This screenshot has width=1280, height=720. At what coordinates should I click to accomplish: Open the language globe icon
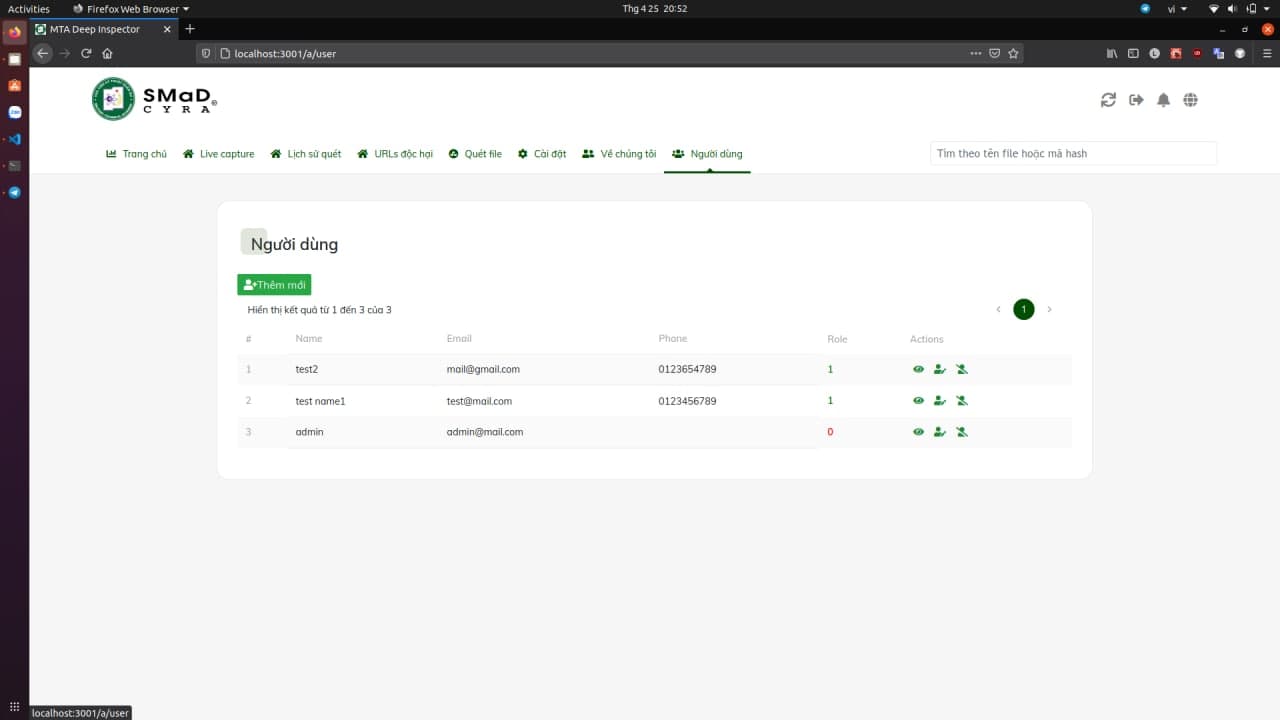1190,100
